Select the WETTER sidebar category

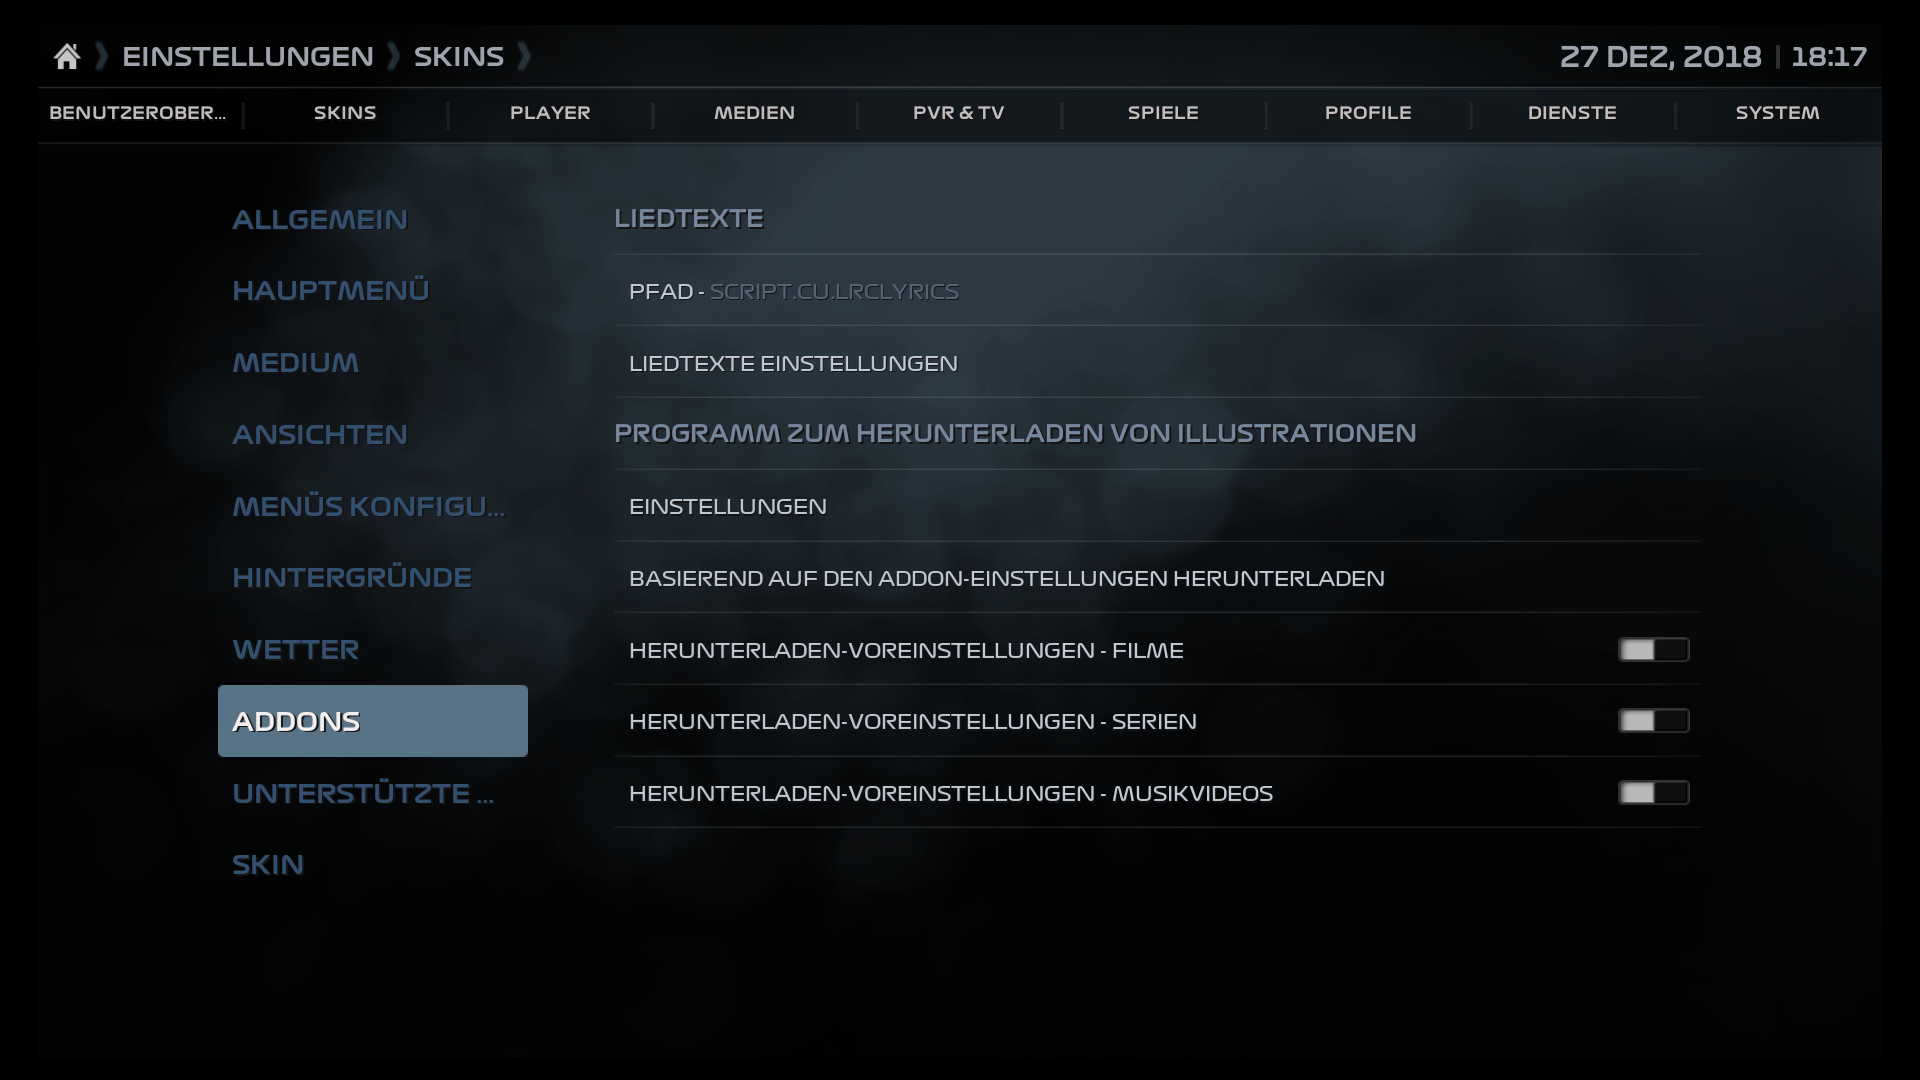click(296, 649)
